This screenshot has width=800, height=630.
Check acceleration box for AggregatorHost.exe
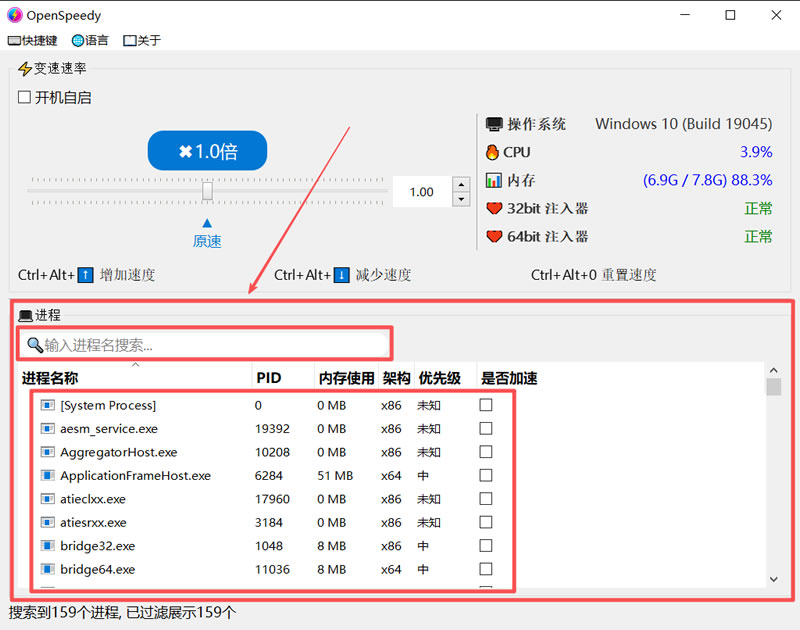(x=486, y=452)
